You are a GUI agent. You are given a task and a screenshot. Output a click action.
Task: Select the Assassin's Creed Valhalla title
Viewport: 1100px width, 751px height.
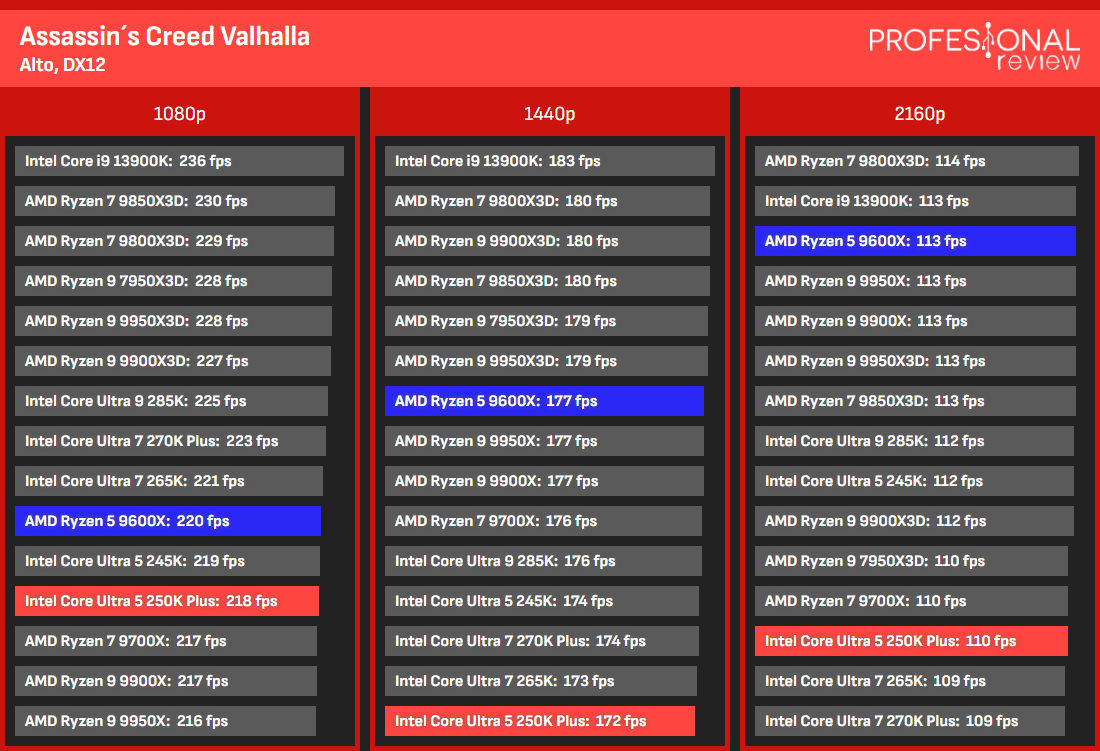(165, 36)
